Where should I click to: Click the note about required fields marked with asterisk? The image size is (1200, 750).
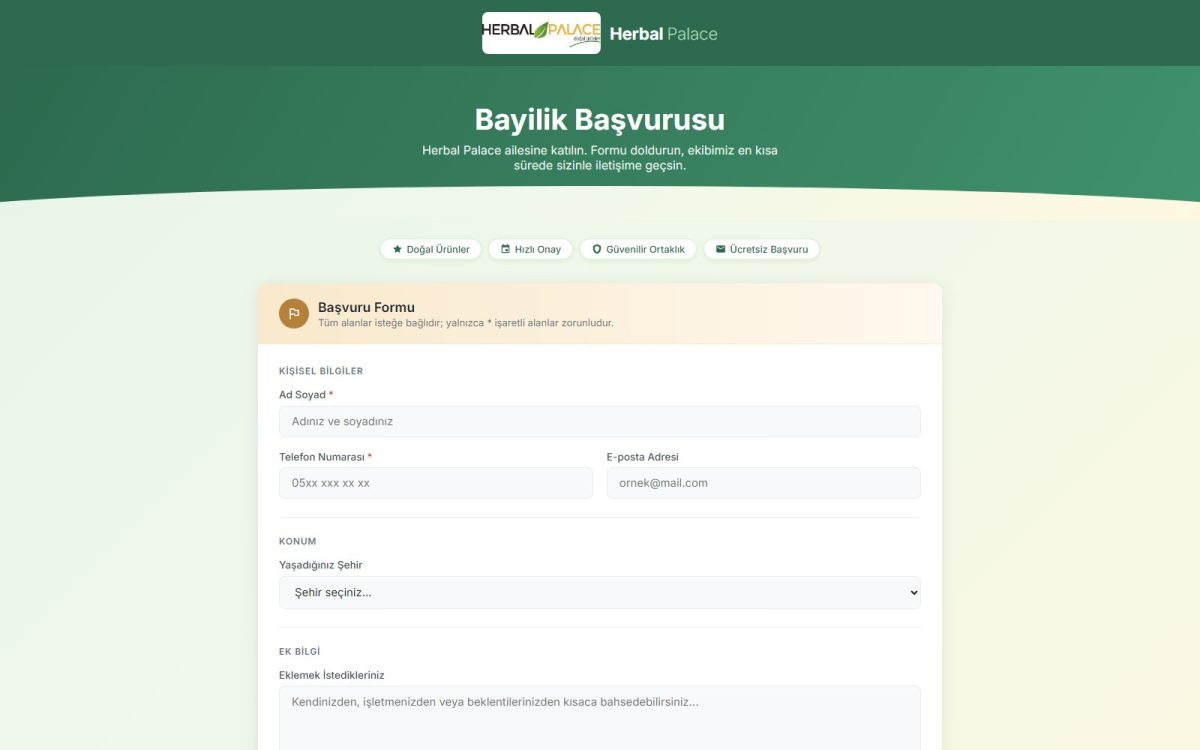[466, 323]
